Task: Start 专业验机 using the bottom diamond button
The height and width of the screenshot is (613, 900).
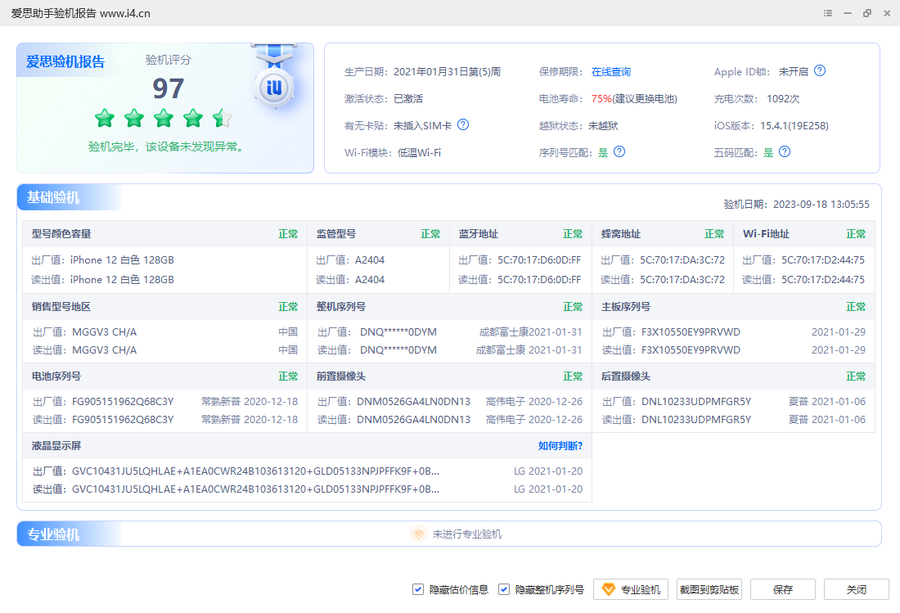Action: click(631, 589)
